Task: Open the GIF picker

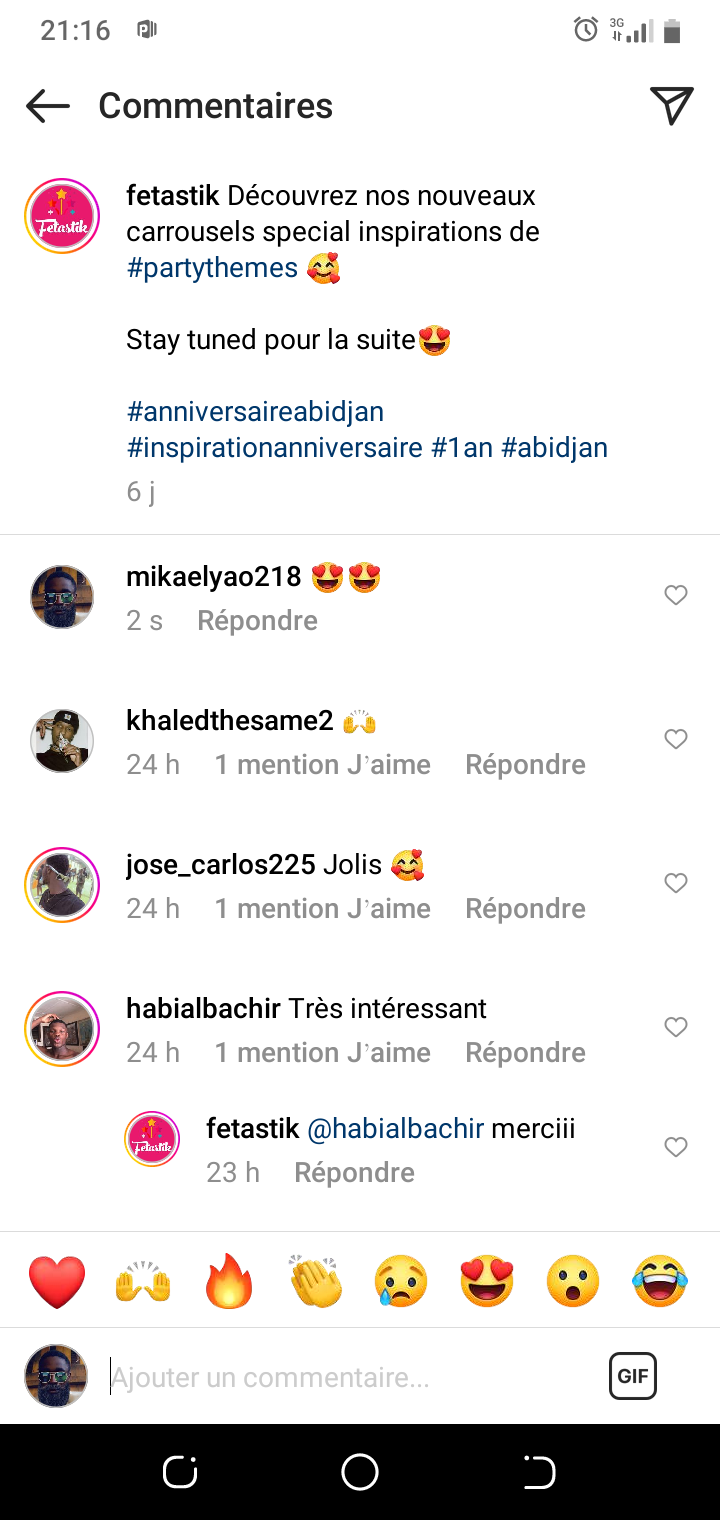Action: click(632, 1376)
